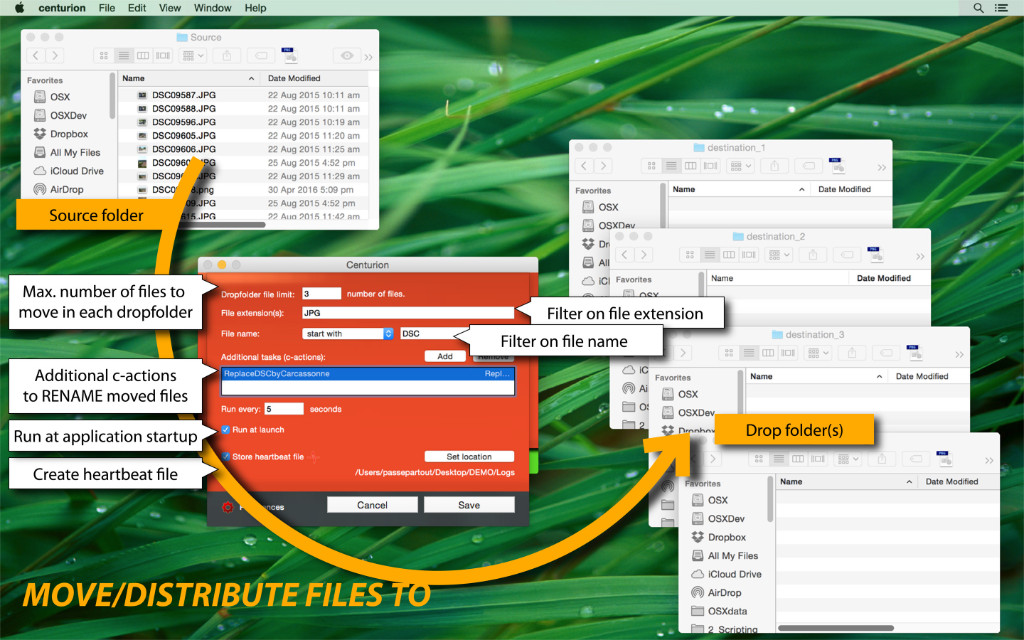
Task: Select the ReplaceDSCbyCarcassonne c-action row
Action: [x=368, y=374]
